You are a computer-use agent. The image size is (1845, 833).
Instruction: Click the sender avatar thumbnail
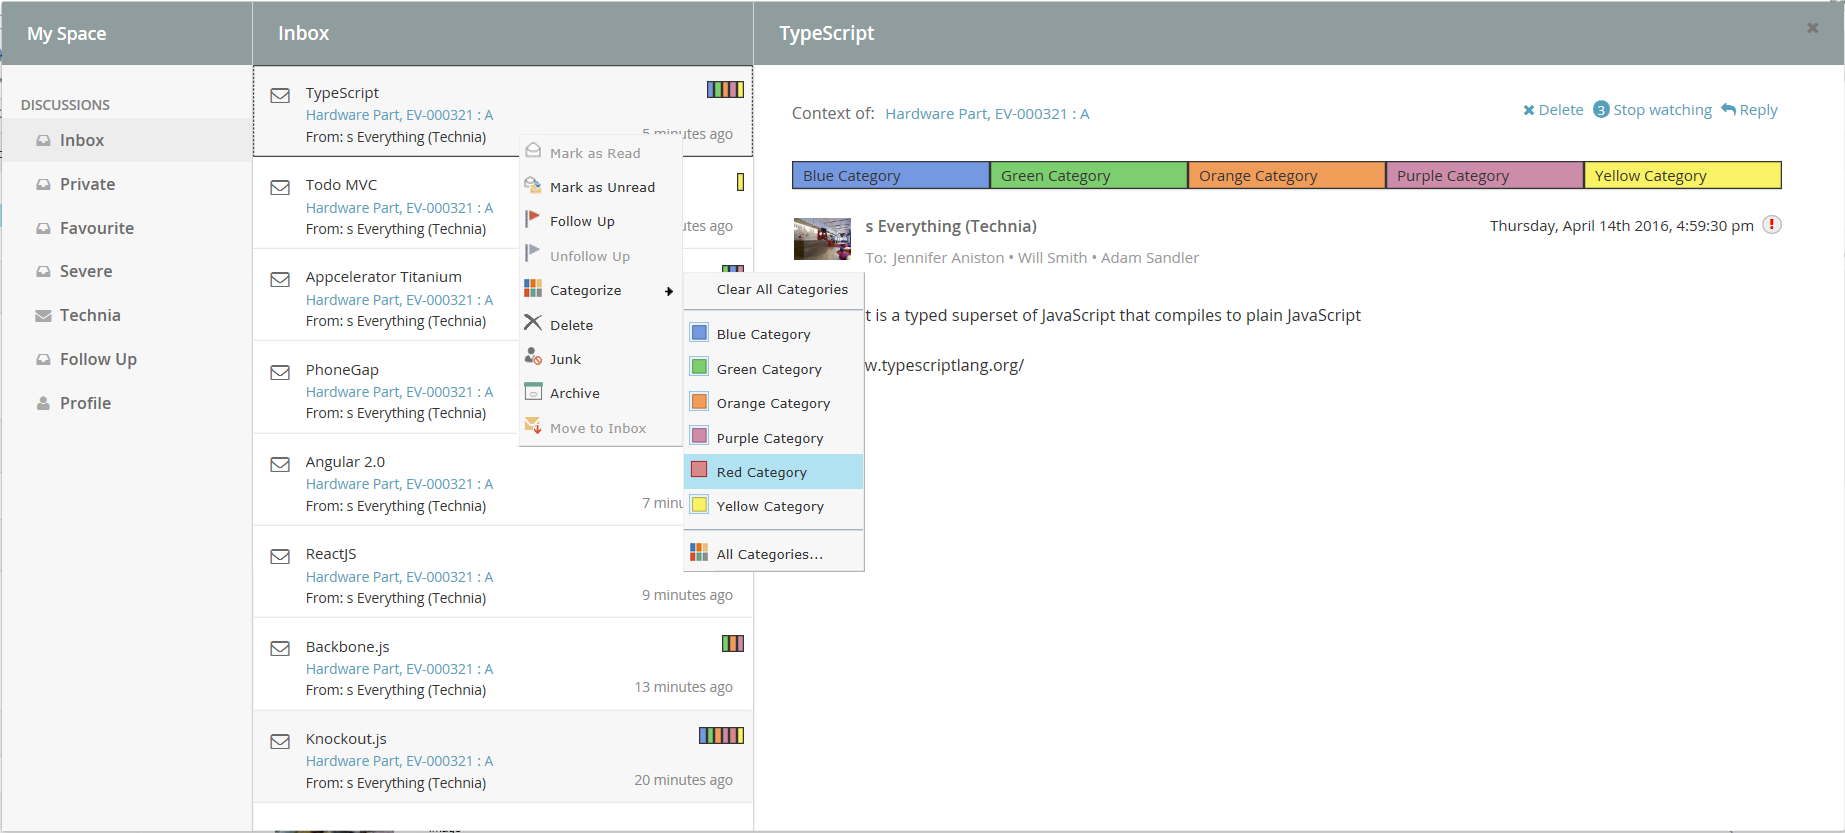[822, 239]
